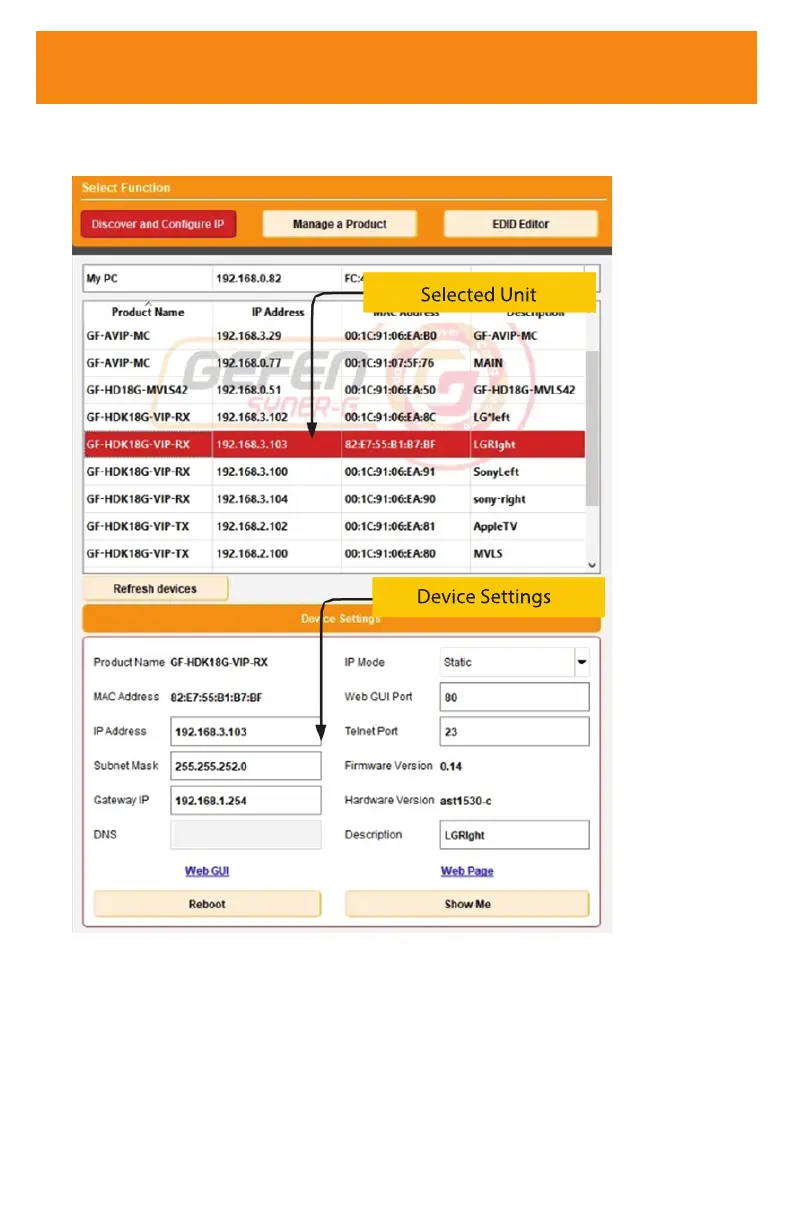The image size is (792, 1224).
Task: Click the IP Address input field
Action: pyautogui.click(x=245, y=731)
